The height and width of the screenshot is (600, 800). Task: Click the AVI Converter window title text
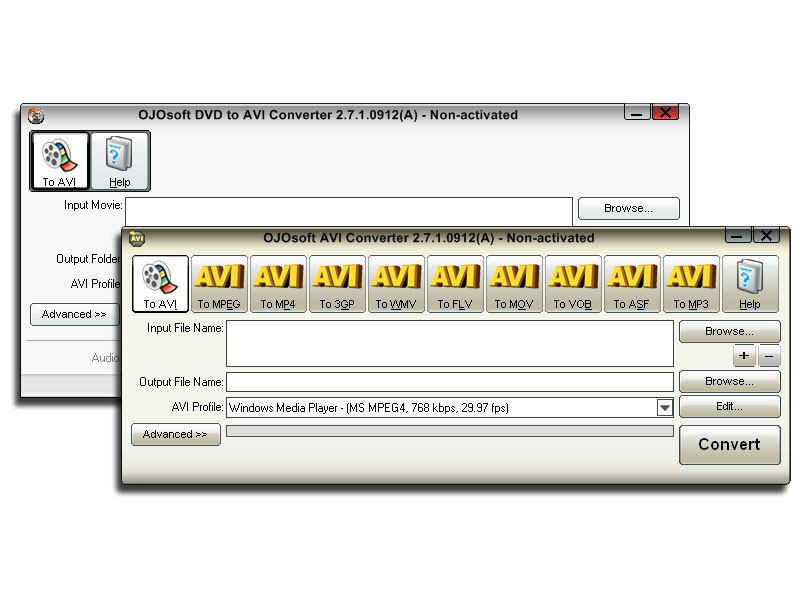429,238
